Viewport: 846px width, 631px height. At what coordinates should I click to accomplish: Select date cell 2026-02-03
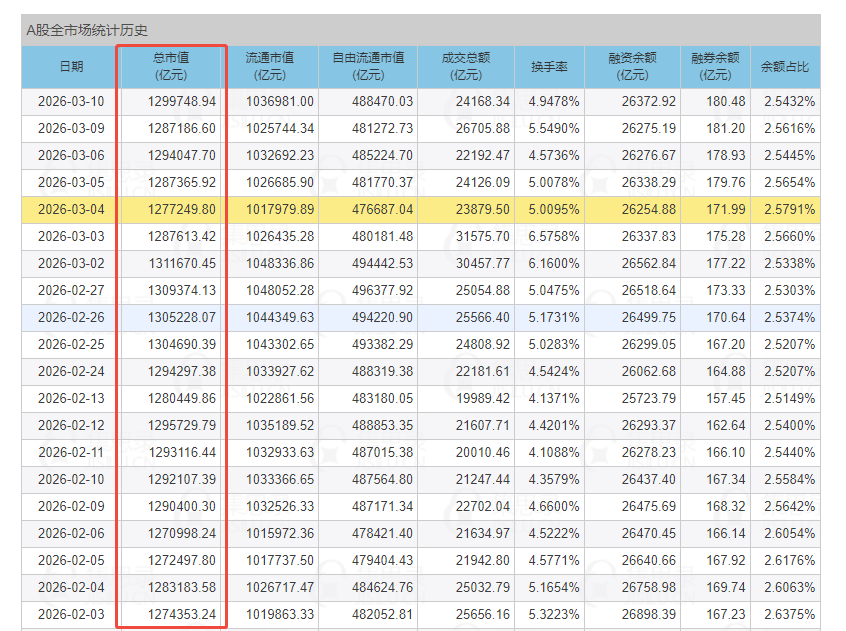pos(71,614)
